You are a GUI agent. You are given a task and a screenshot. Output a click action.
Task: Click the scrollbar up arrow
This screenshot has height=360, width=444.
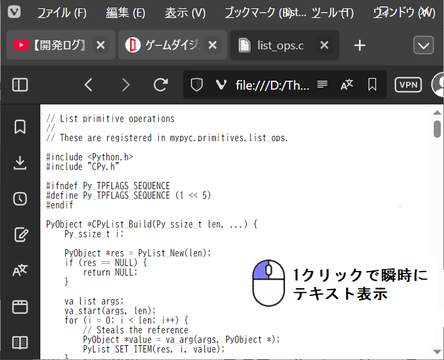437,113
